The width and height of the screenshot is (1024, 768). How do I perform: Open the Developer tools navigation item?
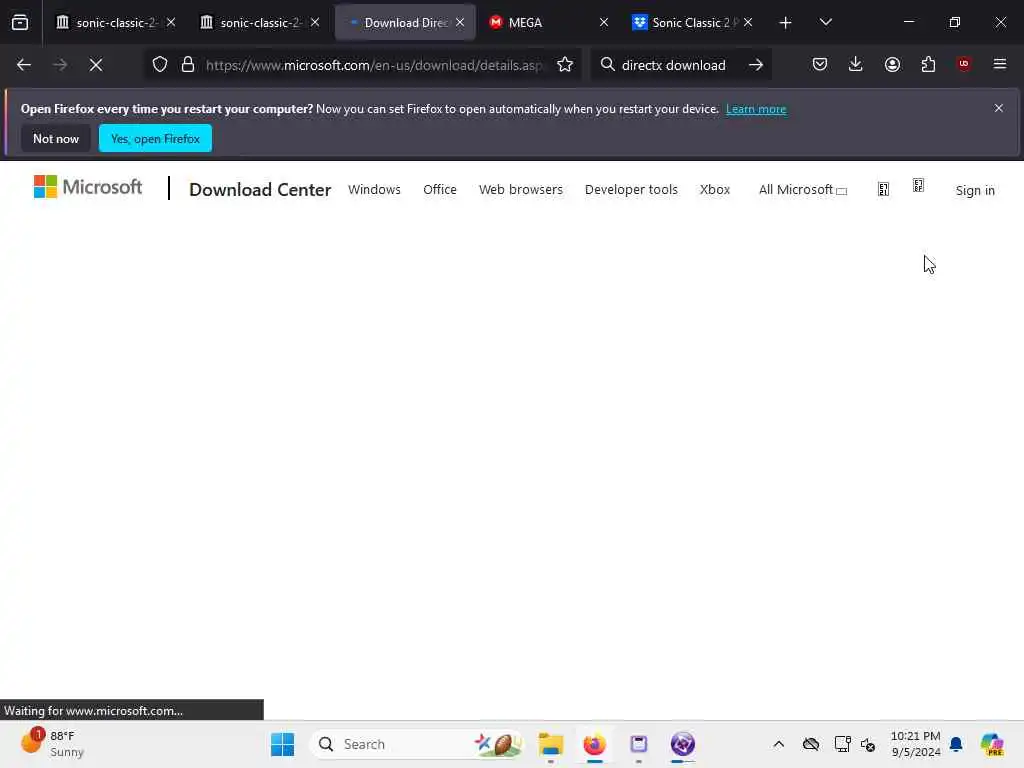tap(632, 189)
